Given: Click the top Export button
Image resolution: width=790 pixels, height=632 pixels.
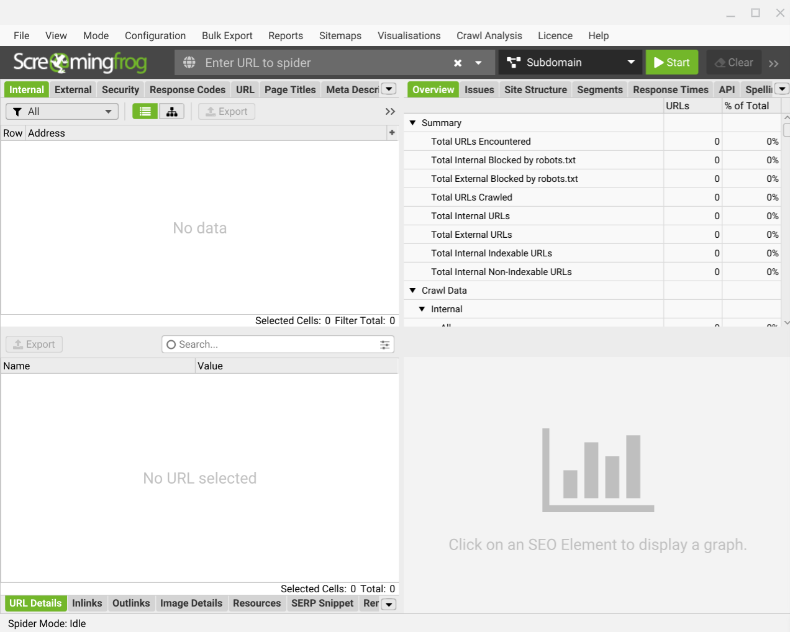Looking at the screenshot, I should (x=226, y=111).
